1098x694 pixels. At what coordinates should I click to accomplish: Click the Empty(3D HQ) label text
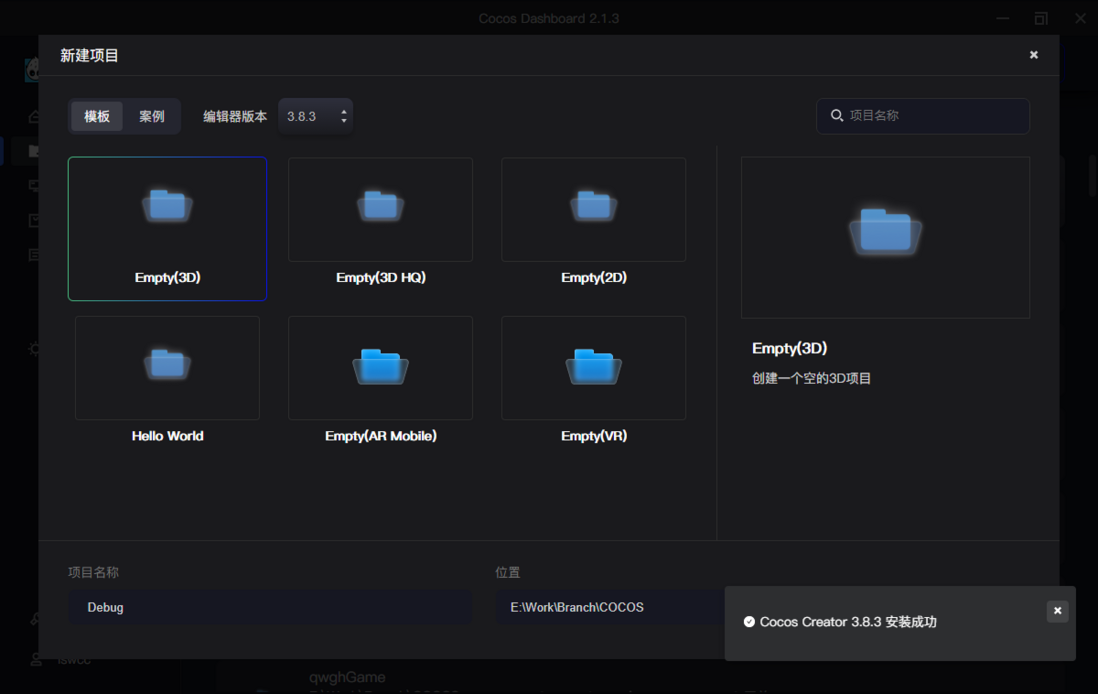click(380, 277)
